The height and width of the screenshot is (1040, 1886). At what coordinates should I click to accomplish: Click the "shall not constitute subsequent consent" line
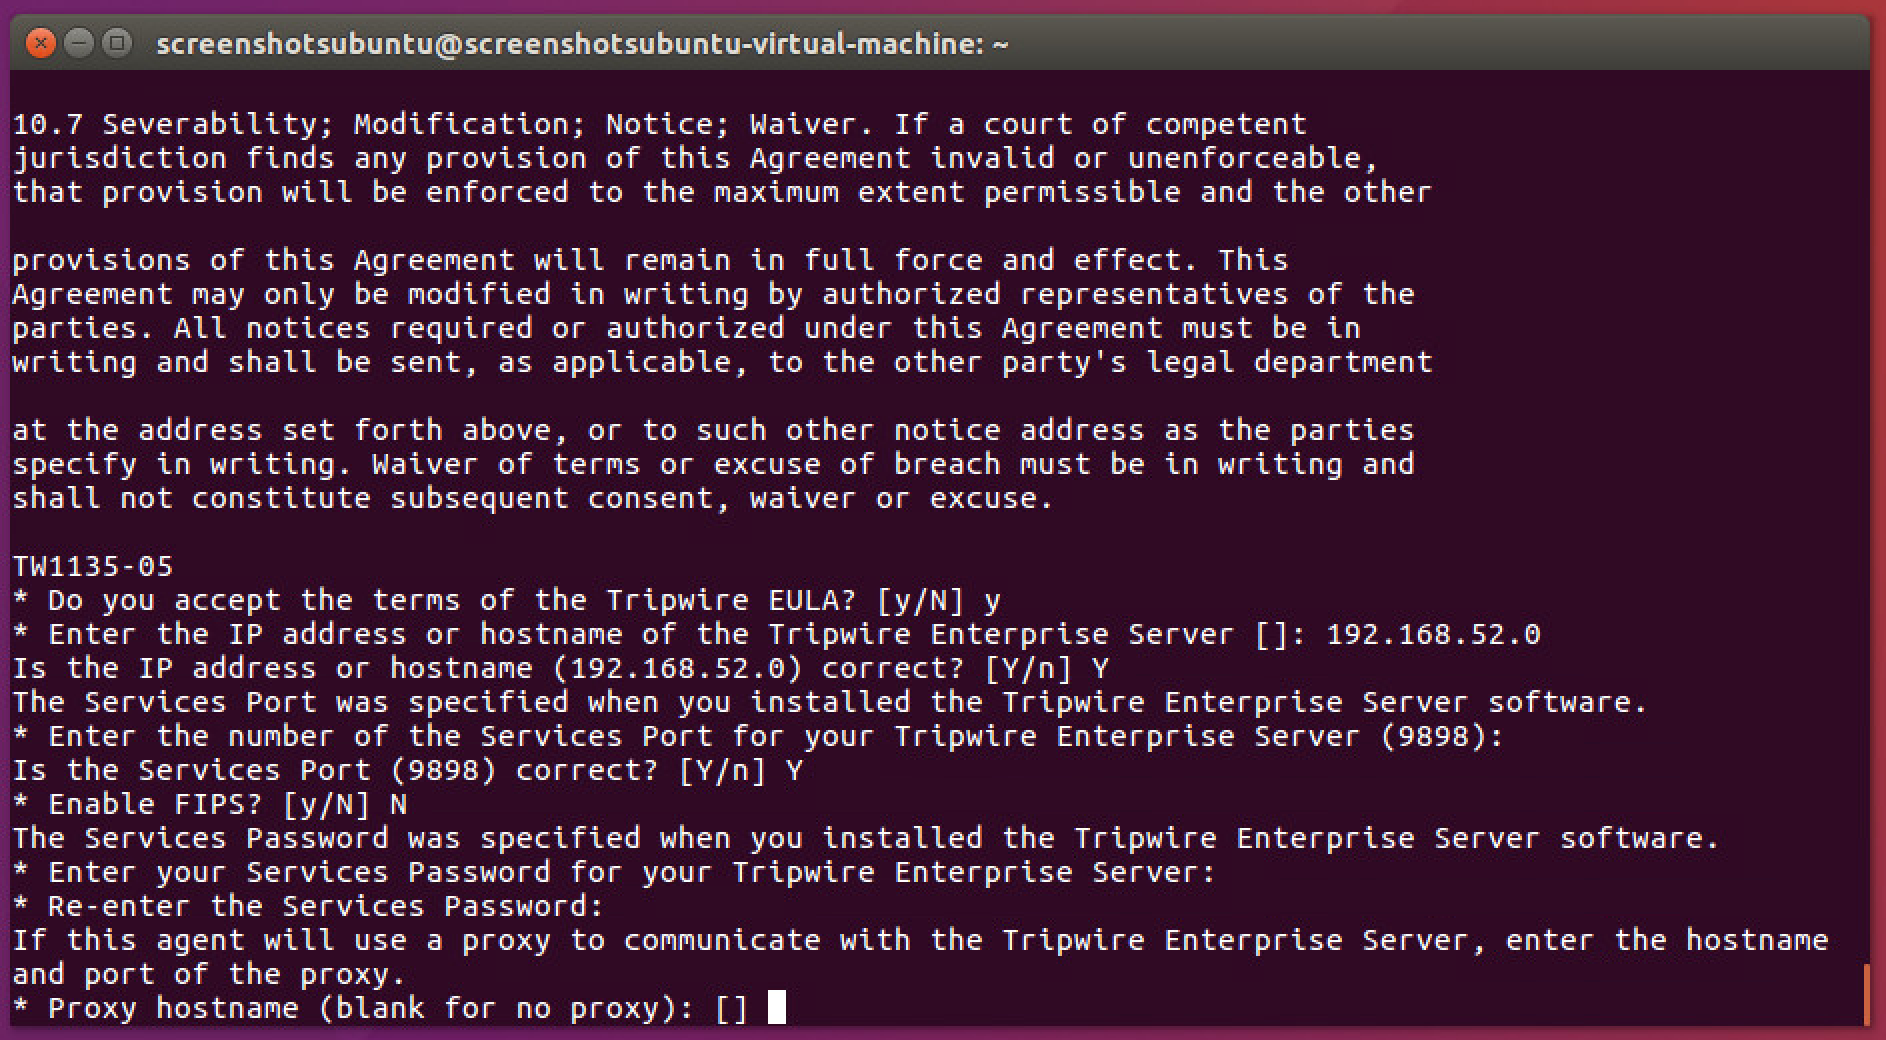tap(532, 498)
